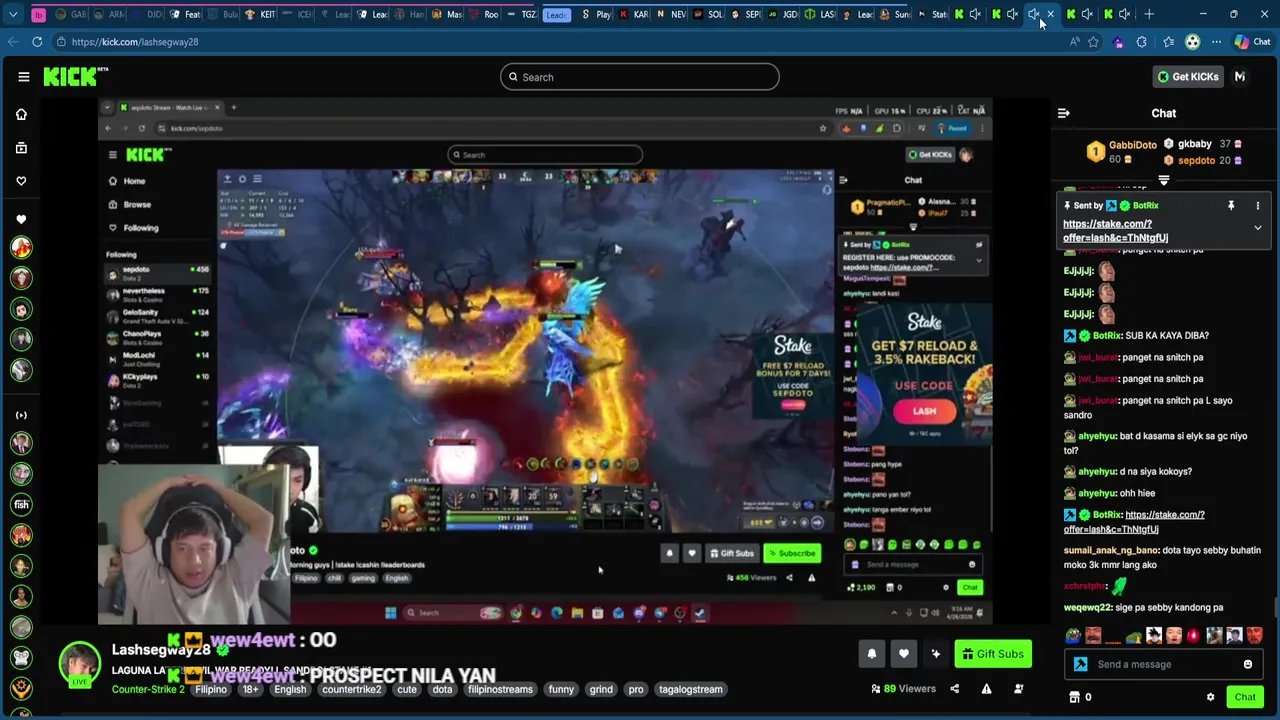Image resolution: width=1280 pixels, height=720 pixels.
Task: Mute the current tab's audio
Action: (1034, 14)
